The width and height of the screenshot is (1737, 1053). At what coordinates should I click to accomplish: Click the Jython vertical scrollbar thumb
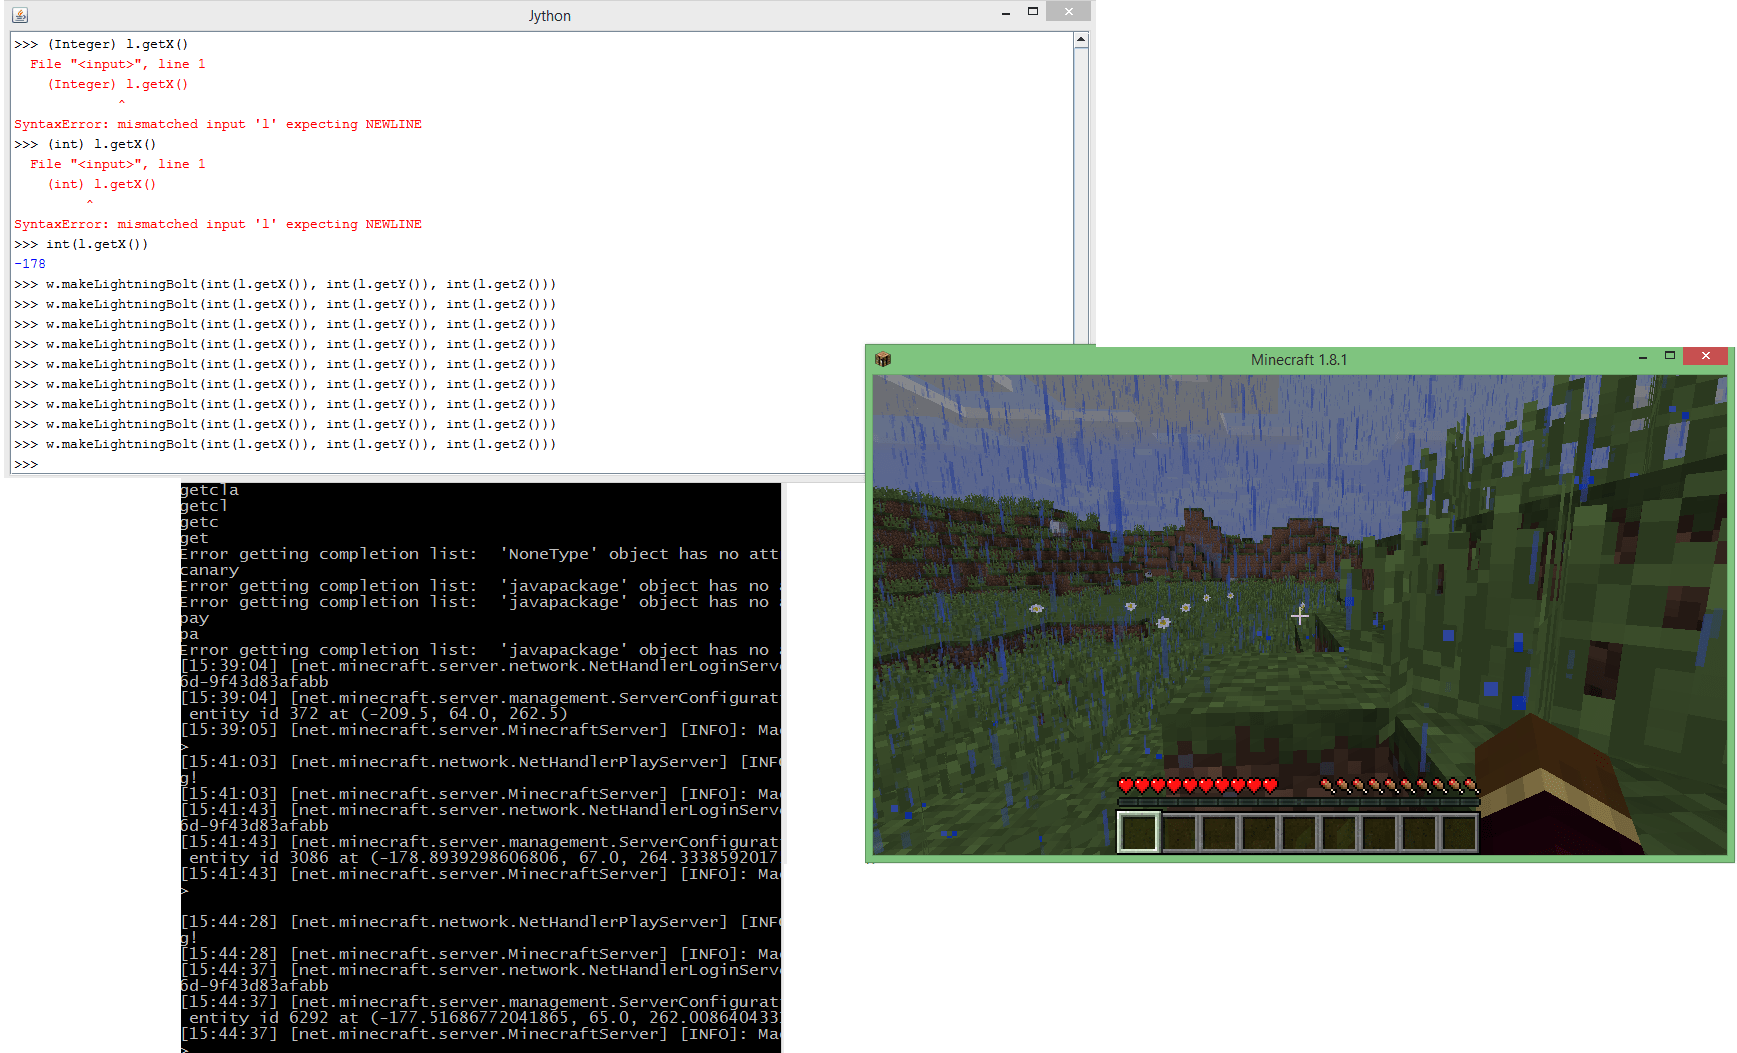pos(1081,196)
